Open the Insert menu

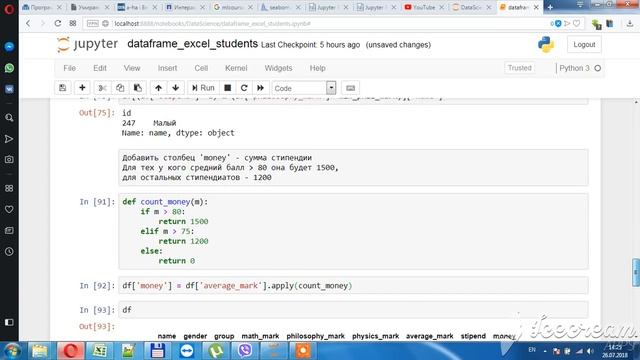pyautogui.click(x=167, y=68)
